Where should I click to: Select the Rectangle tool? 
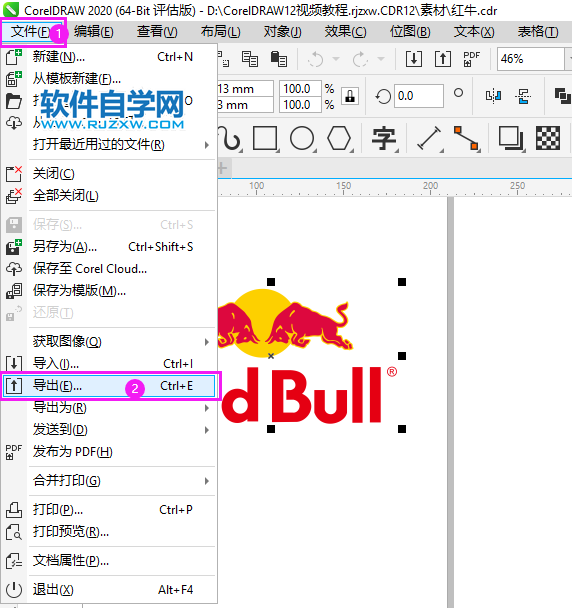(265, 138)
